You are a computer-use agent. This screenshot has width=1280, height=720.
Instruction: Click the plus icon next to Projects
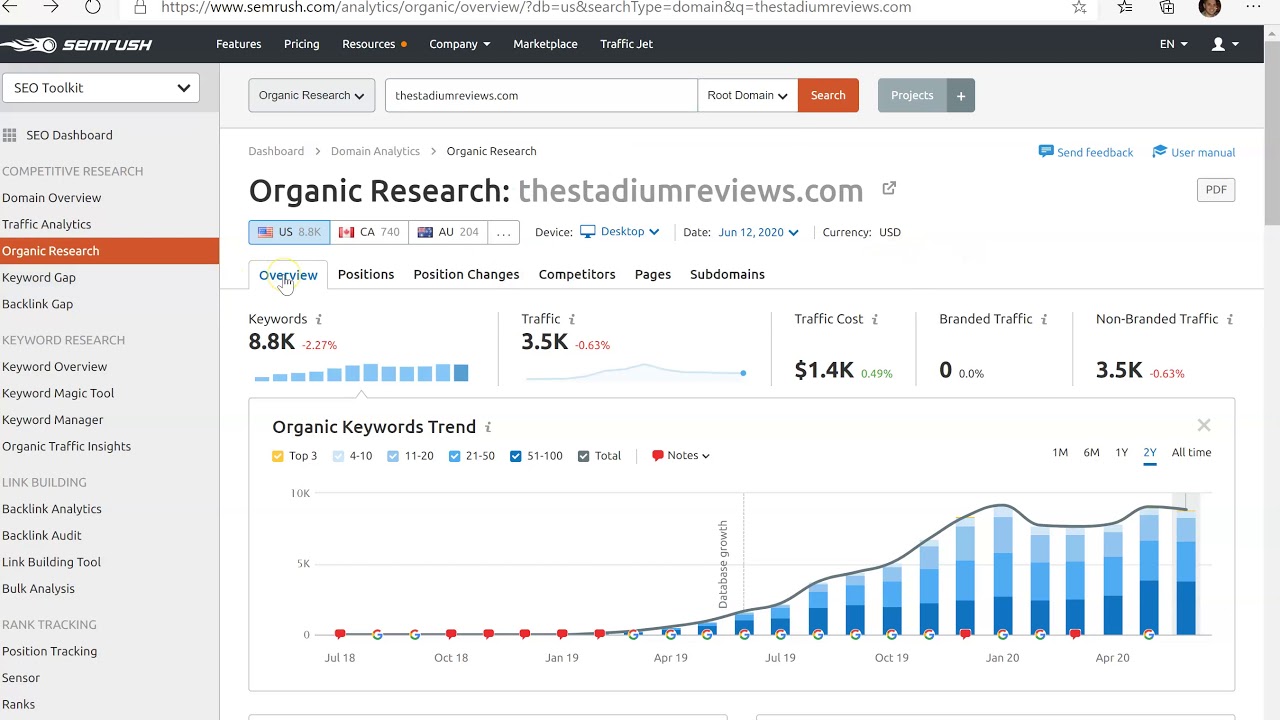click(x=961, y=96)
